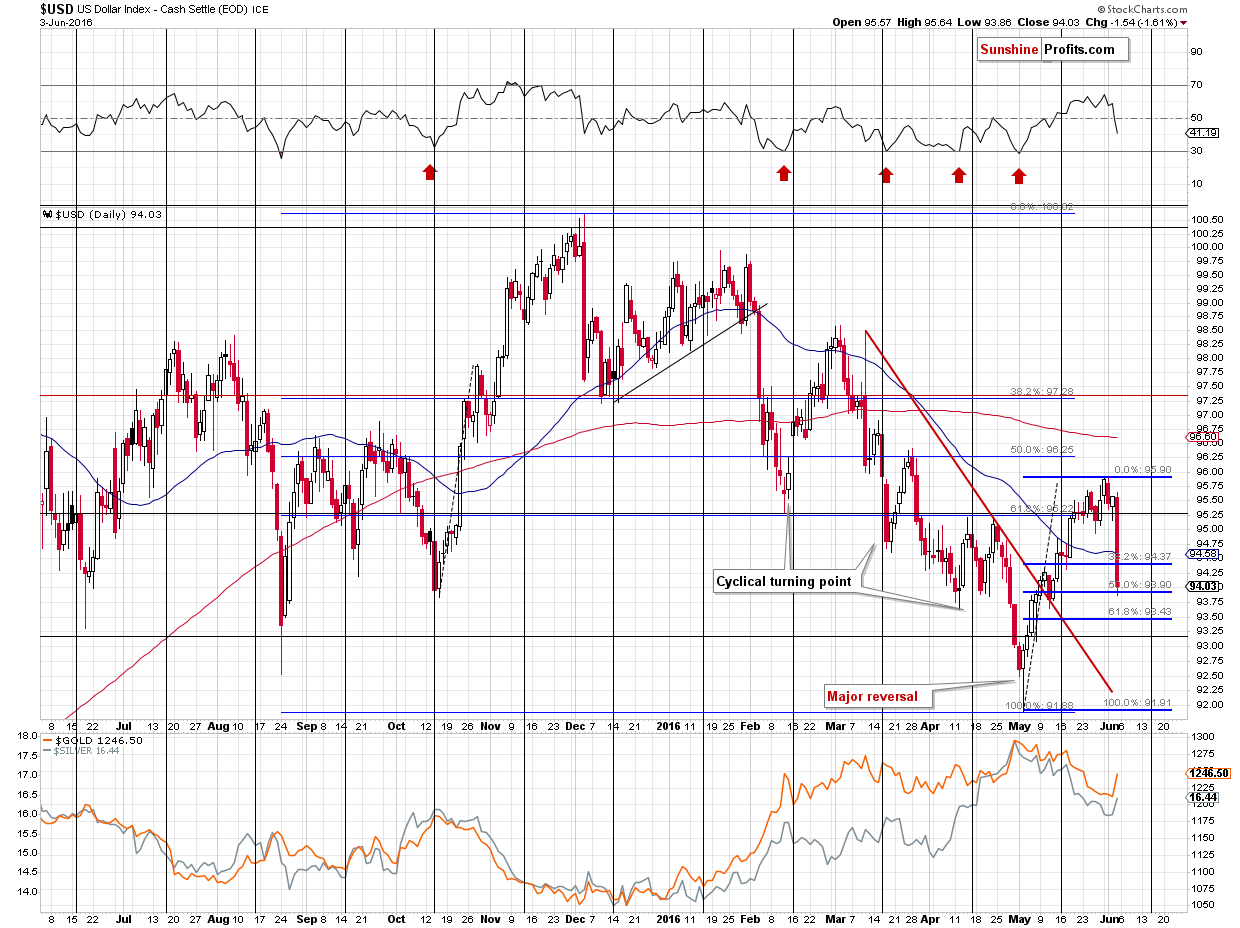This screenshot has height=928, width=1240.
Task: Click the '50.0%: 96.25' Fibonacci label
Action: [x=1043, y=450]
